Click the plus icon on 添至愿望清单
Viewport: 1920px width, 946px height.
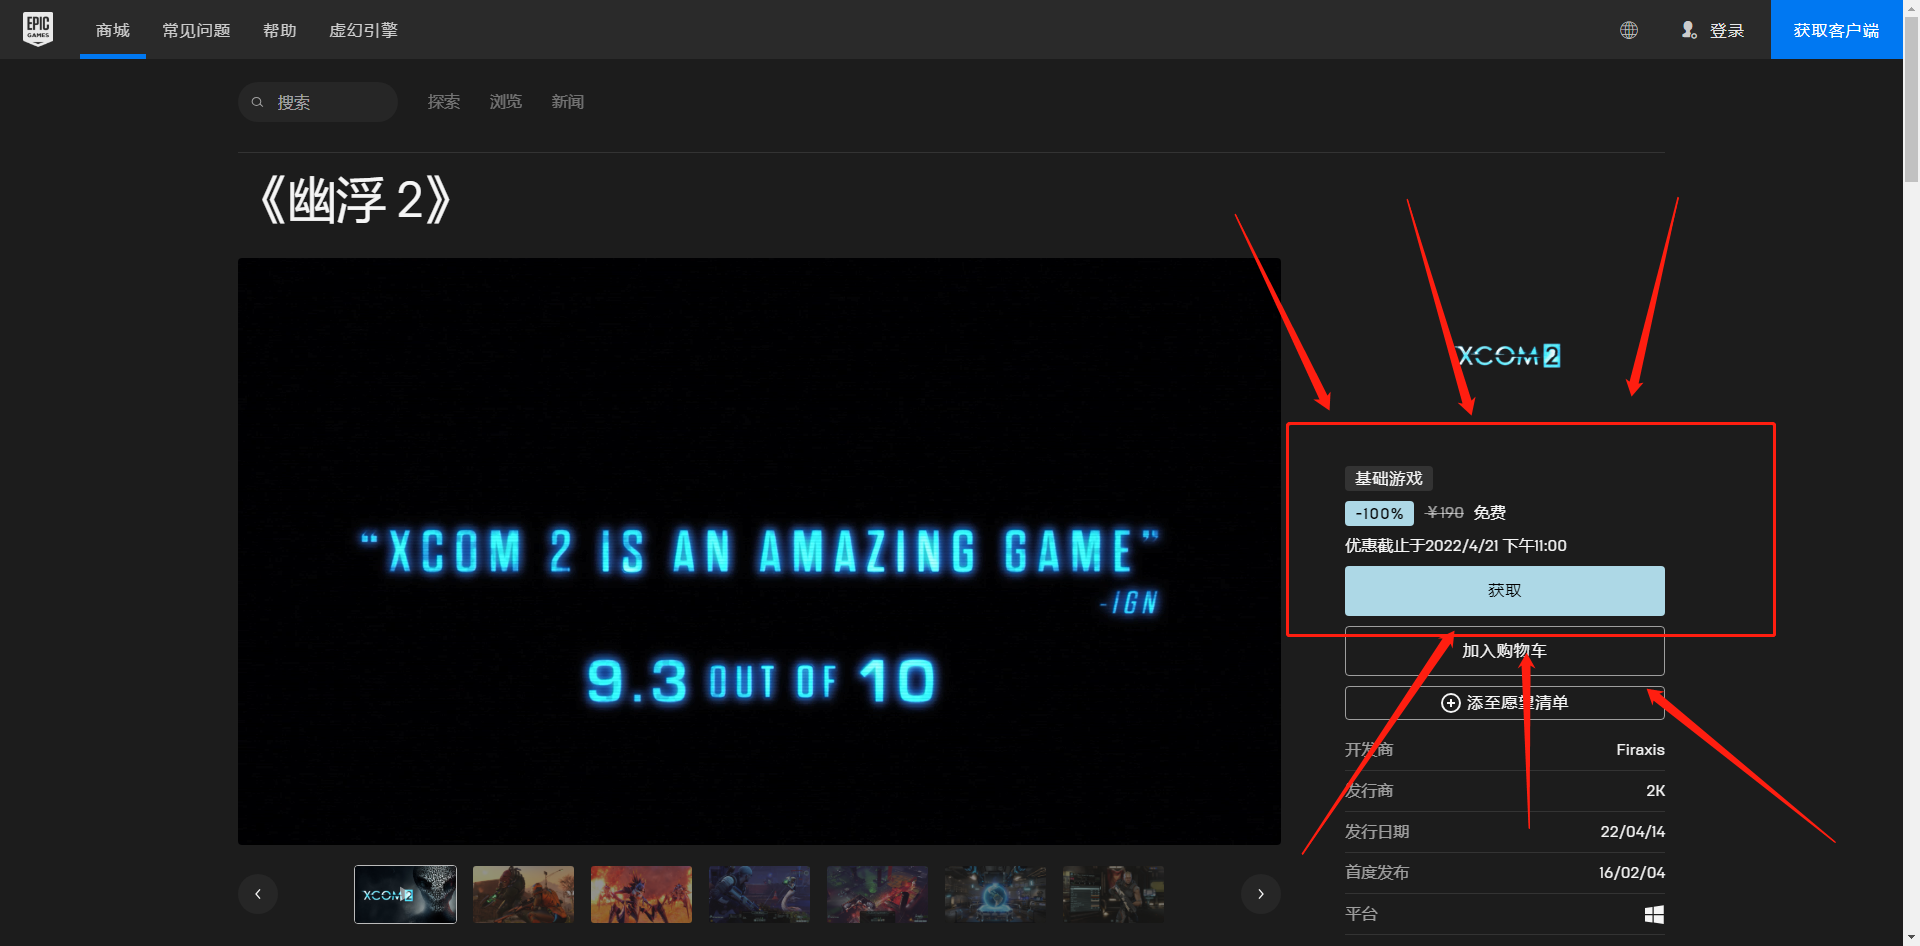(1451, 702)
